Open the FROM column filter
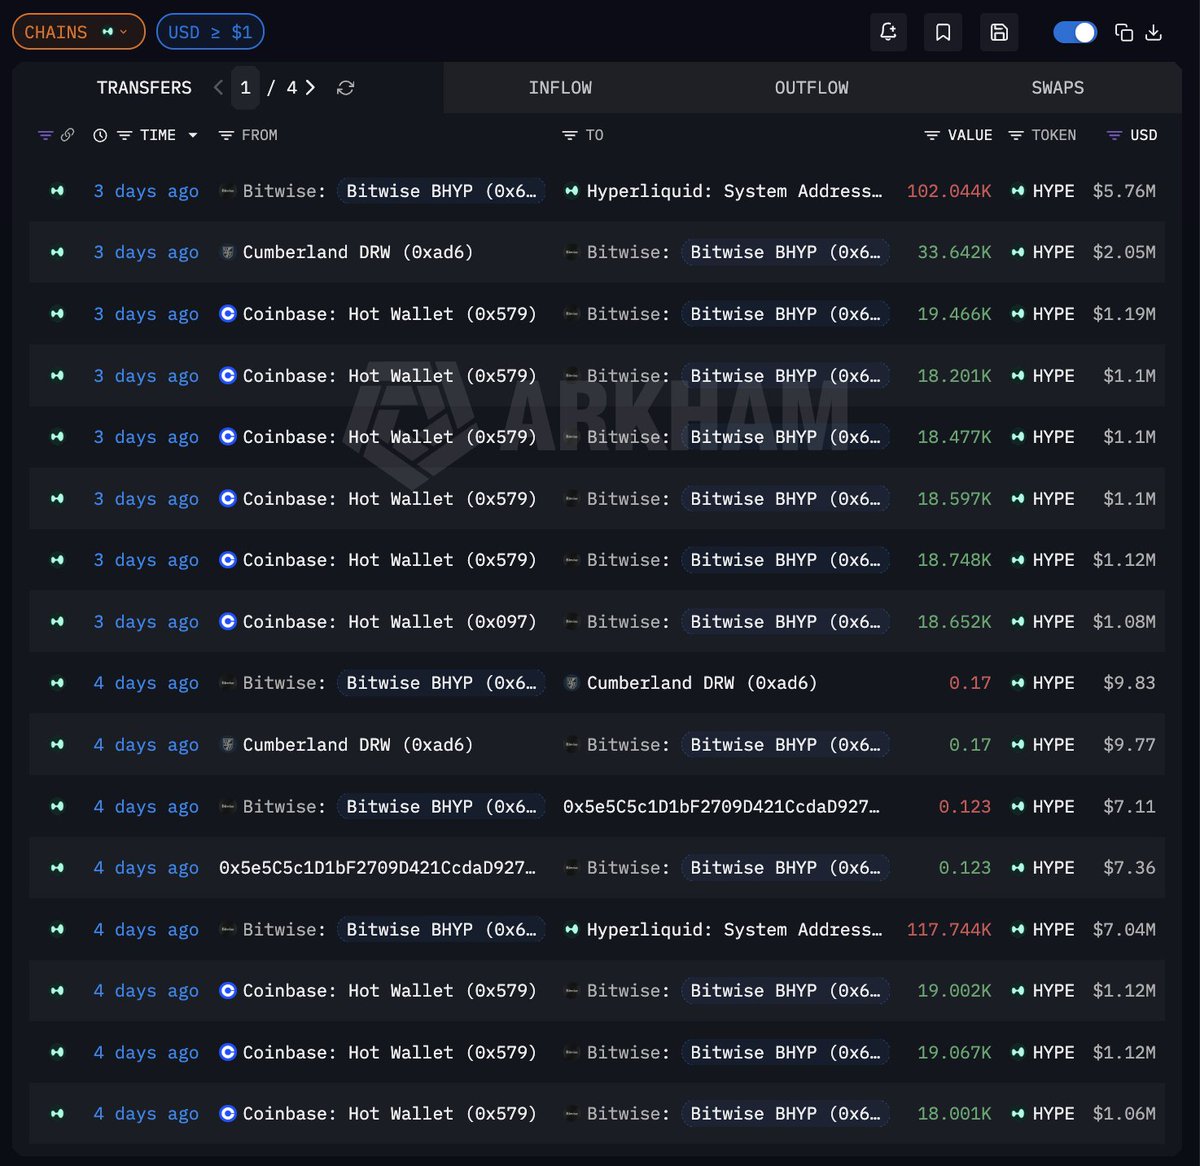Screen dimensions: 1200x1166 click(x=226, y=135)
